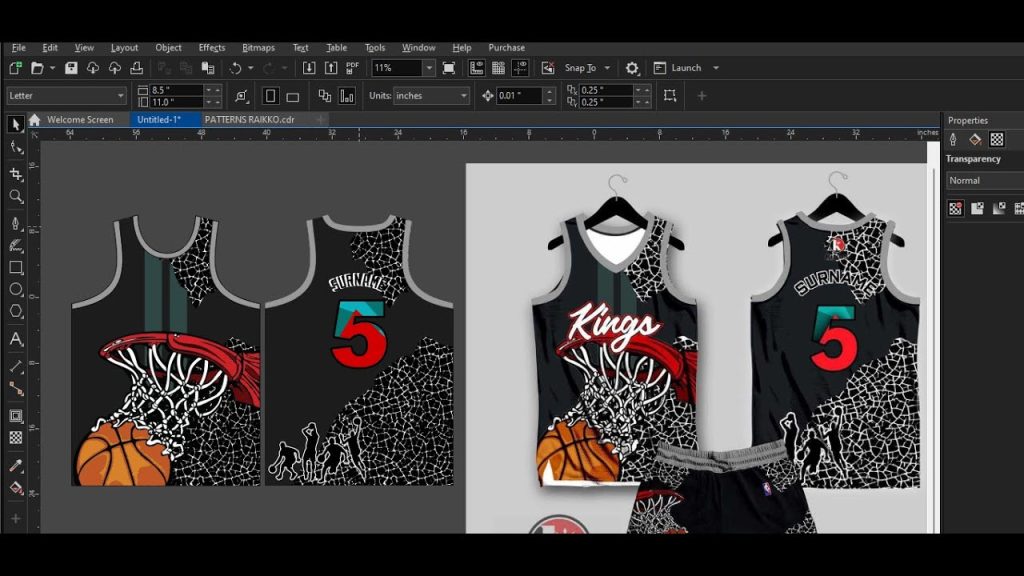
Task: Expand the Snap To dropdown
Action: click(607, 68)
